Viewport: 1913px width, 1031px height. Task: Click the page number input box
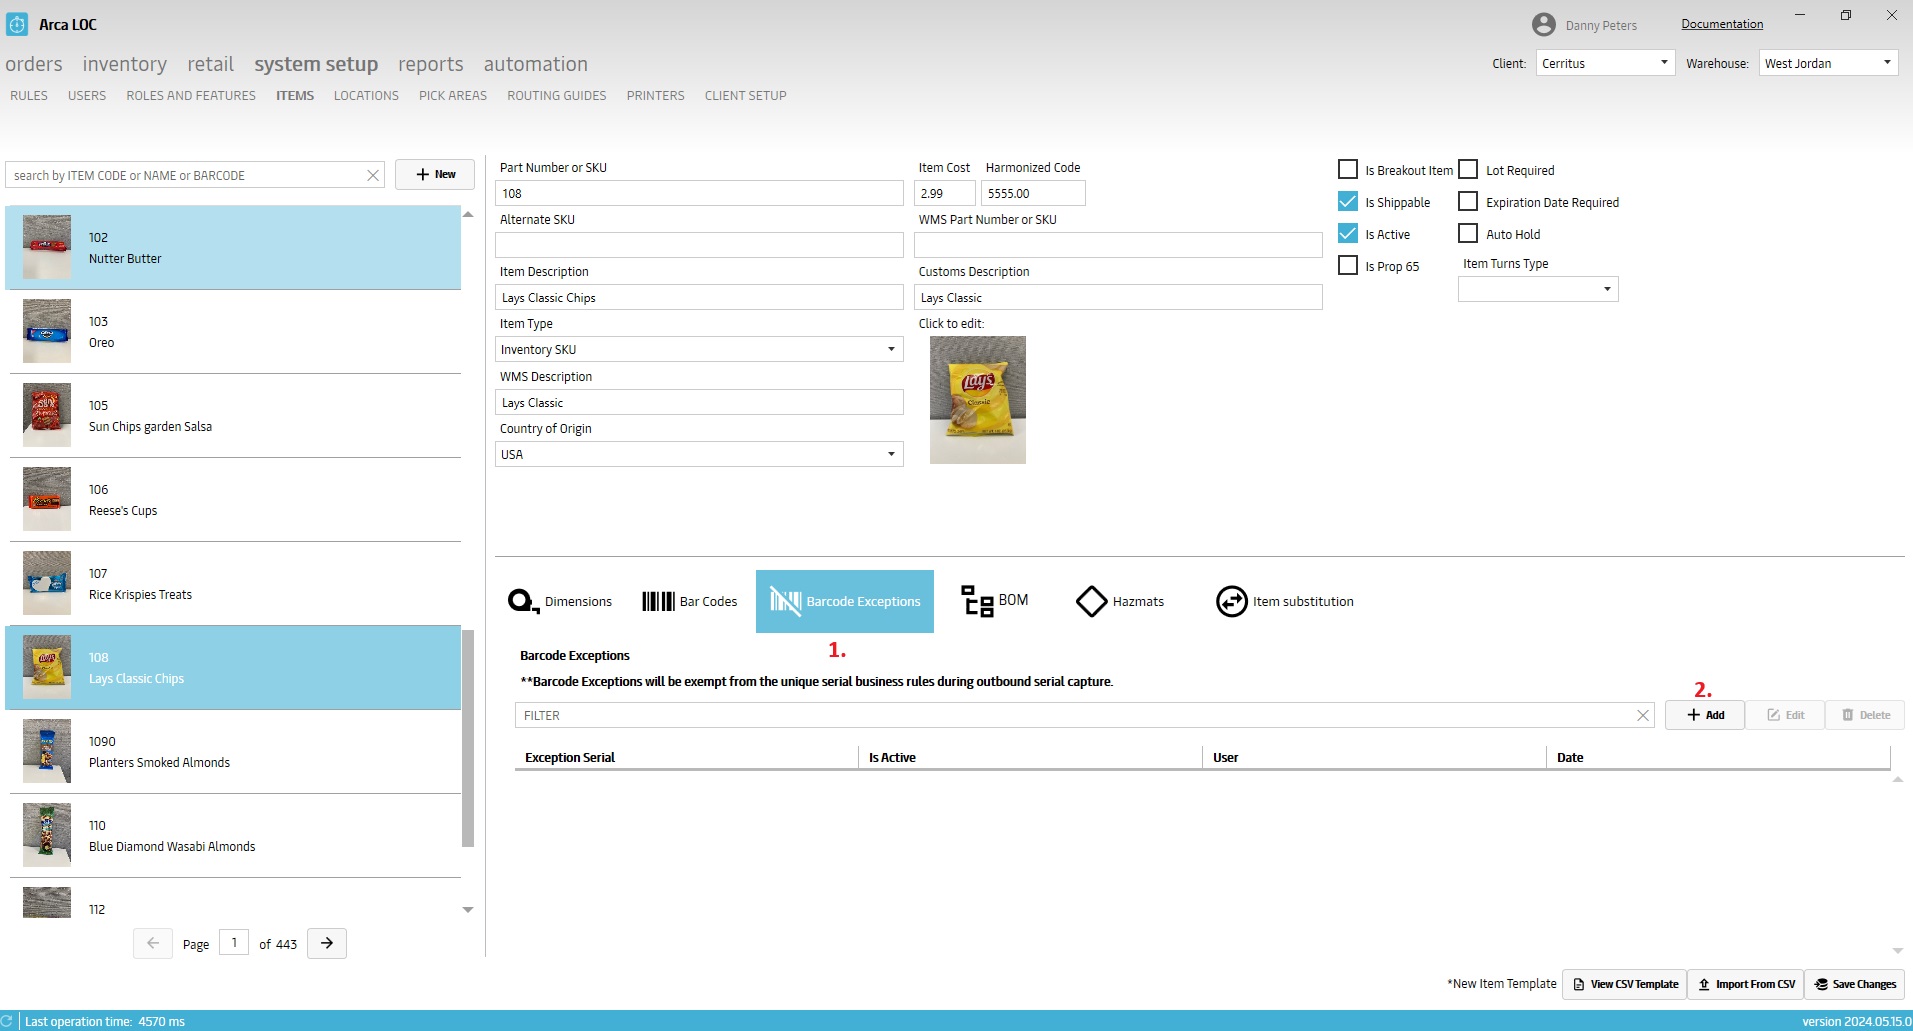click(x=234, y=942)
